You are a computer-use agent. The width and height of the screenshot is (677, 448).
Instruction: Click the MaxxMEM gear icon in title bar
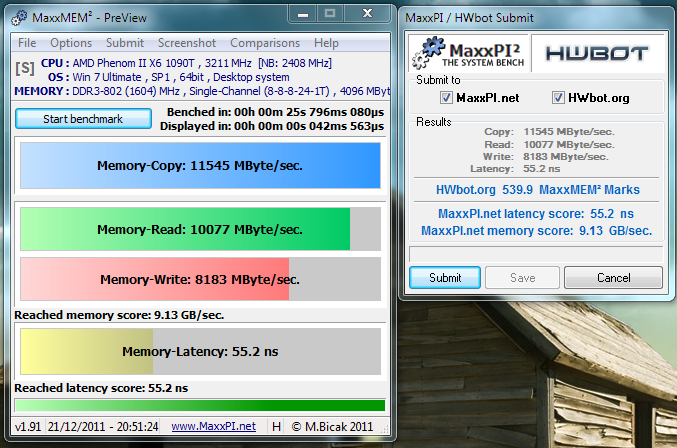pyautogui.click(x=19, y=18)
